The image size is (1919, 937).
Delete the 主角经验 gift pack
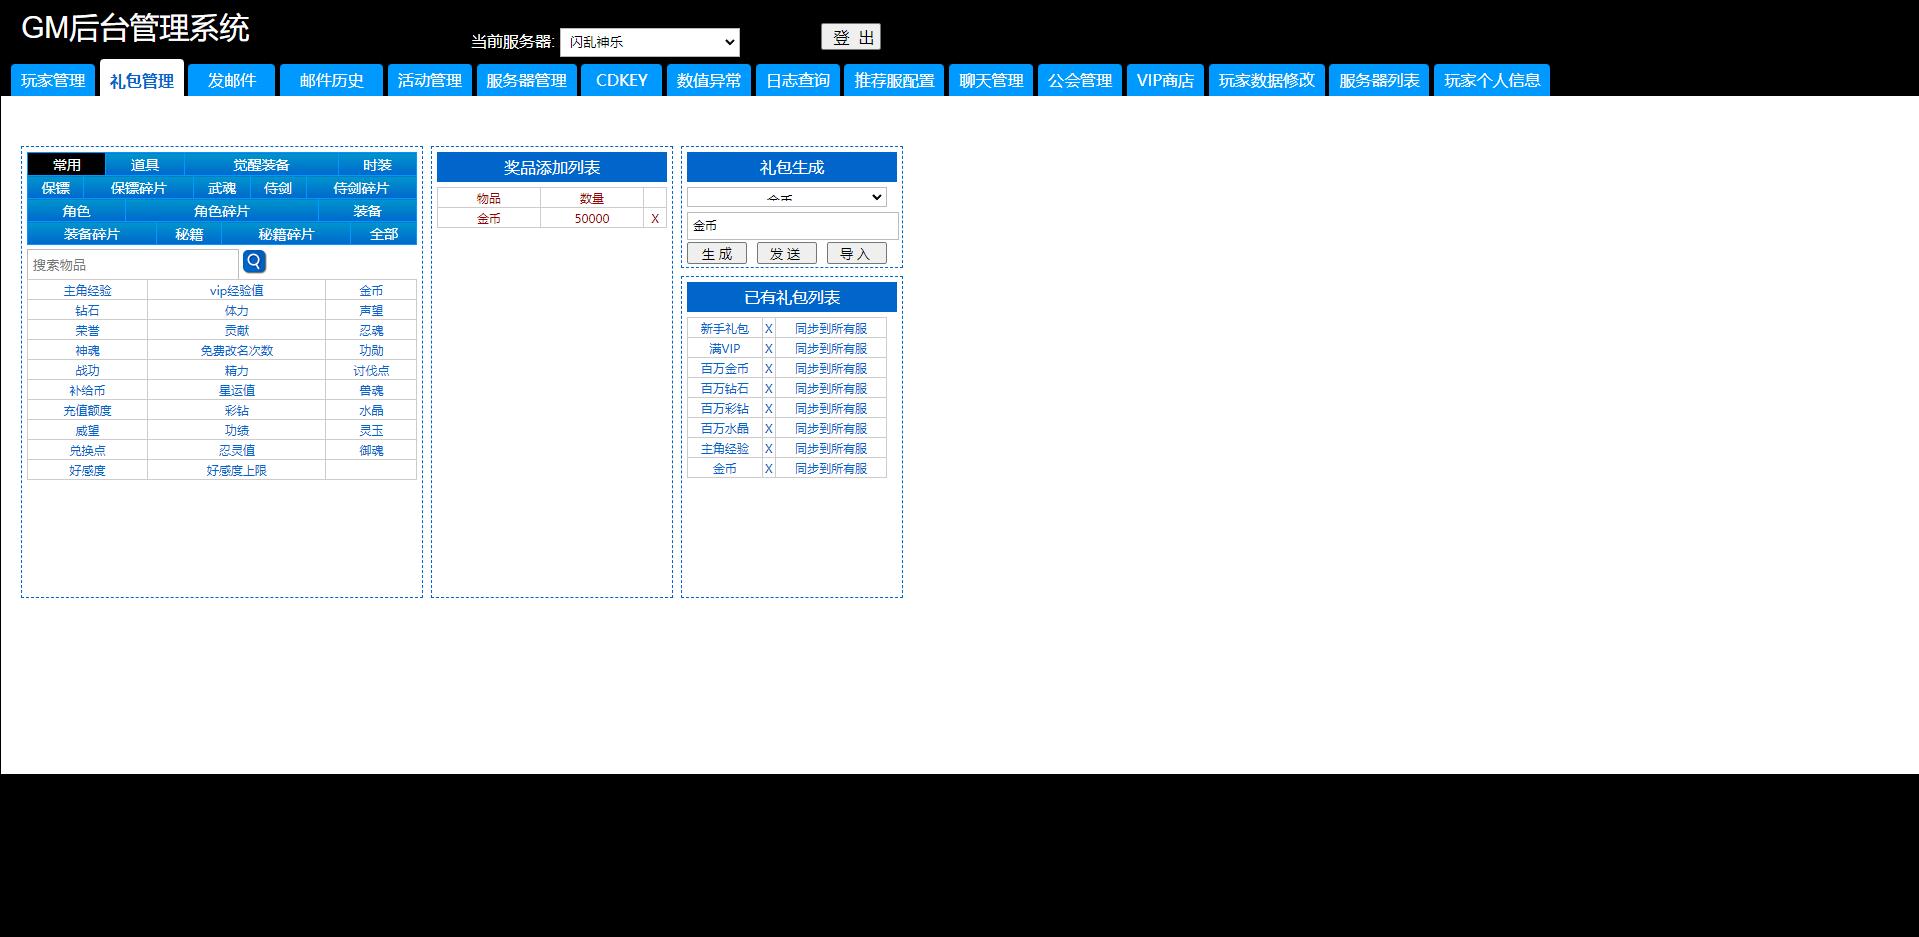click(x=768, y=449)
